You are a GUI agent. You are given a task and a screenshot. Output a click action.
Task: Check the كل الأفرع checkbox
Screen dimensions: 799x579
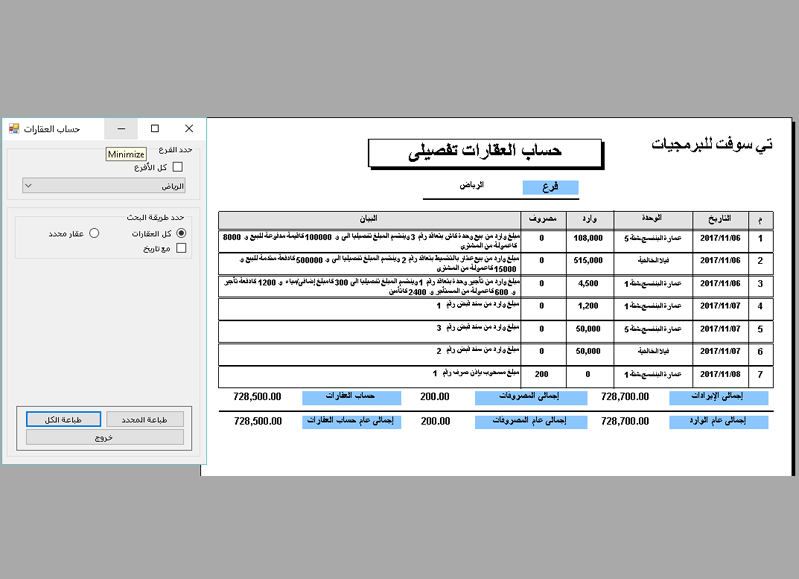(177, 167)
